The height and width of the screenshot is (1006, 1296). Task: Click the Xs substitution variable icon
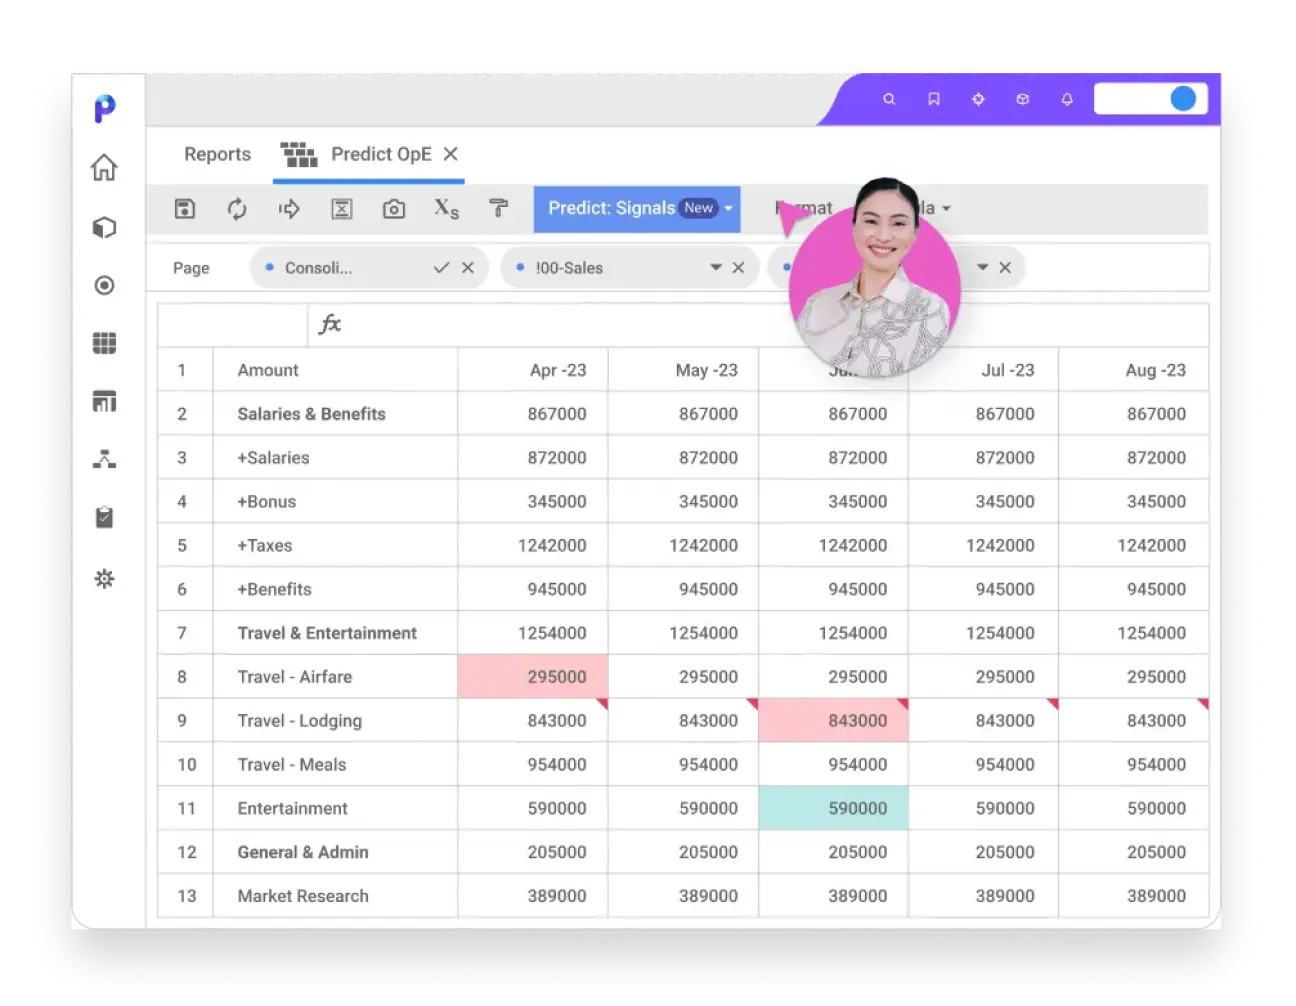[446, 208]
